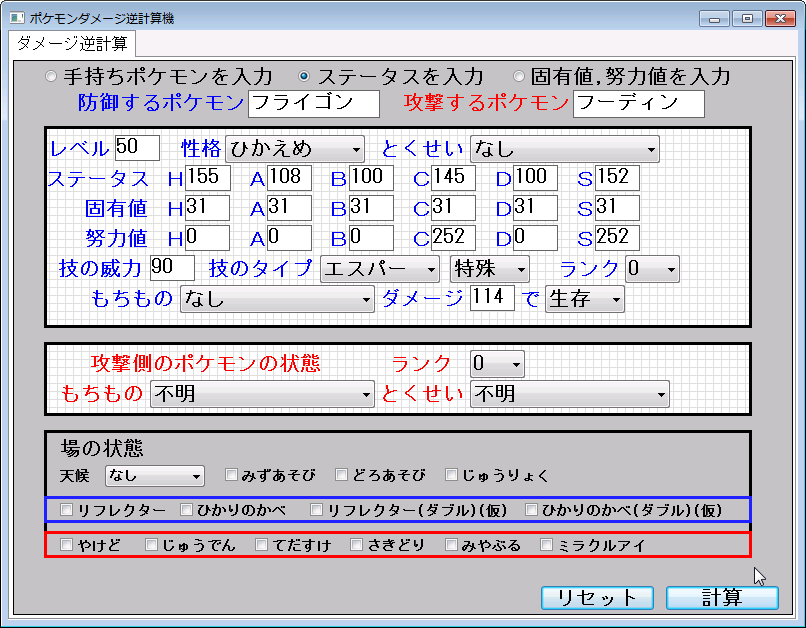Click 努力値 H field with 0
Viewport: 806px width, 628px height.
[207, 238]
